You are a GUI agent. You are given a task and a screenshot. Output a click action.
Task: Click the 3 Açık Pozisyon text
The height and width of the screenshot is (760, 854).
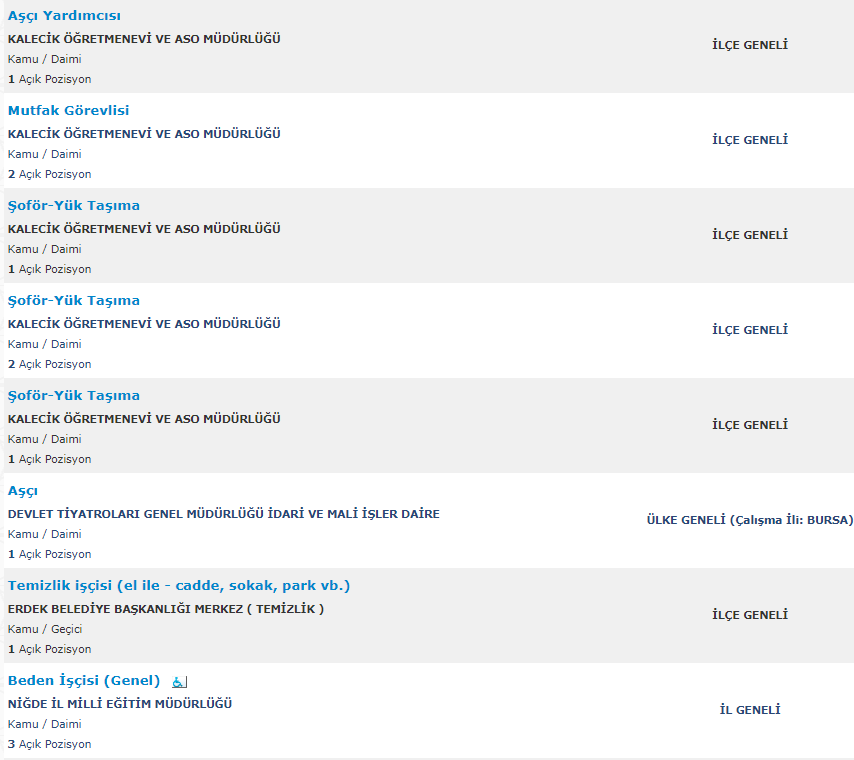50,744
